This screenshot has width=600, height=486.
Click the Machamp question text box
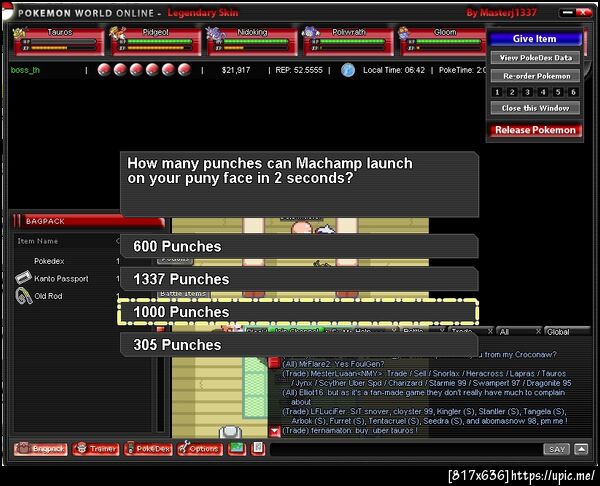299,184
